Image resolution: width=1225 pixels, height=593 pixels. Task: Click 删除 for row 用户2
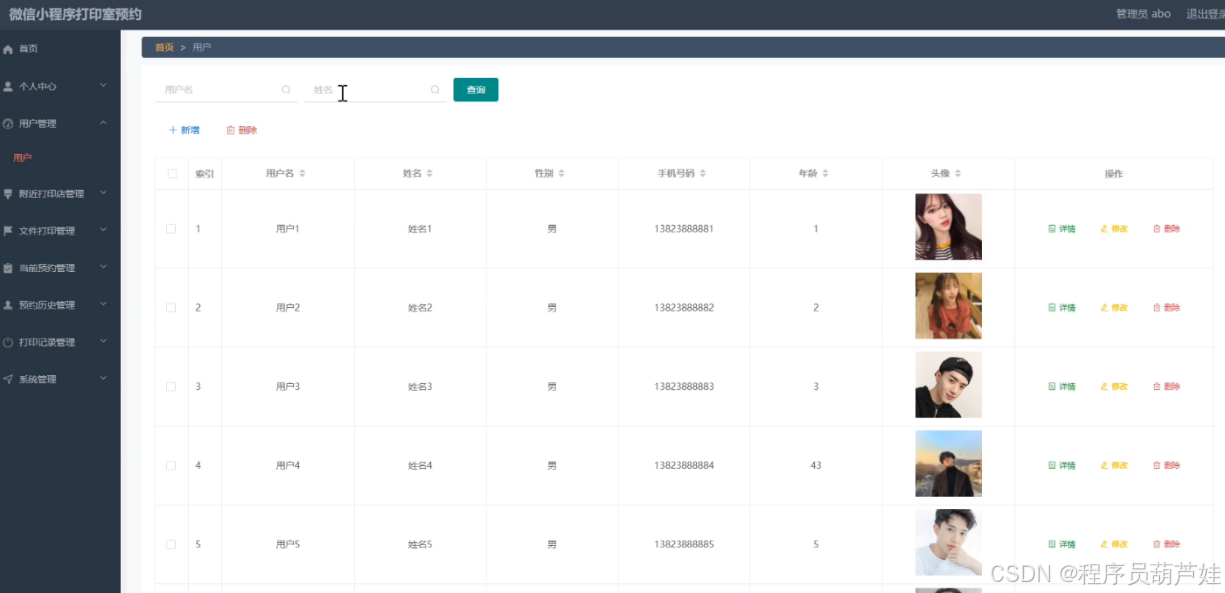tap(1167, 308)
